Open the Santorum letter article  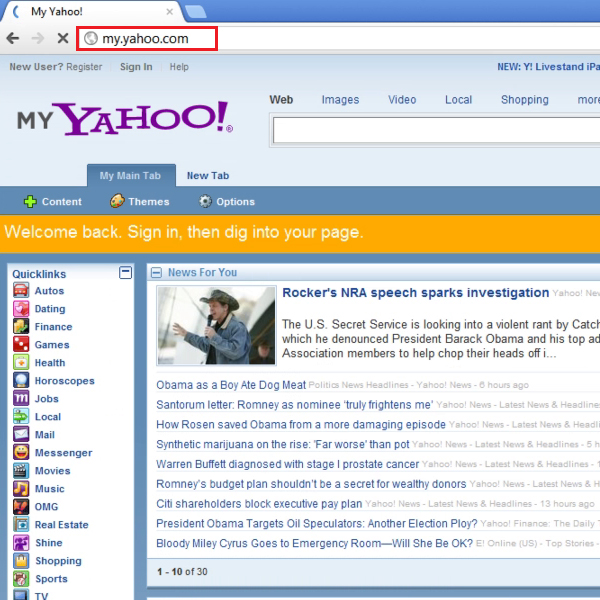(295, 404)
